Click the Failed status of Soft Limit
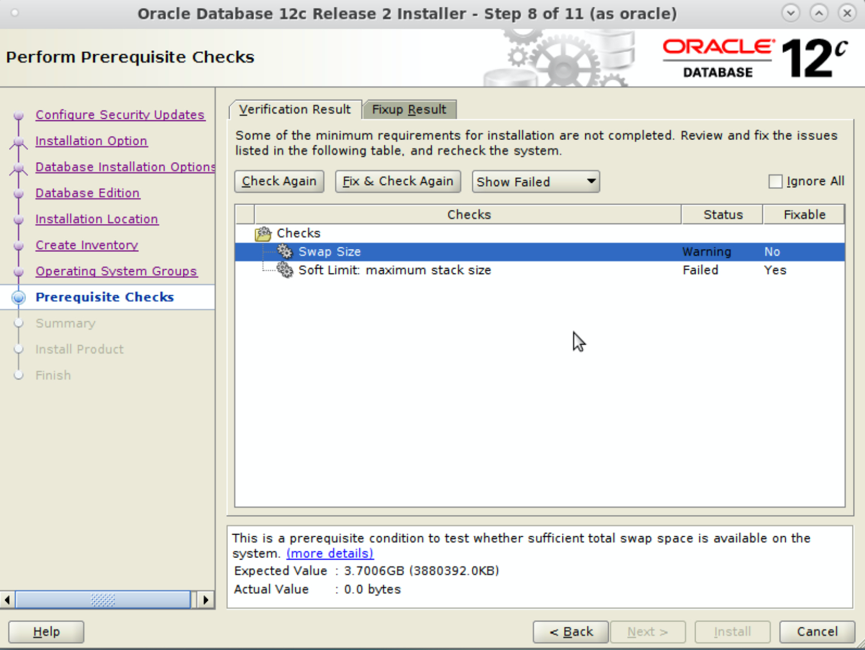Screen dimensions: 865x650 (701, 270)
